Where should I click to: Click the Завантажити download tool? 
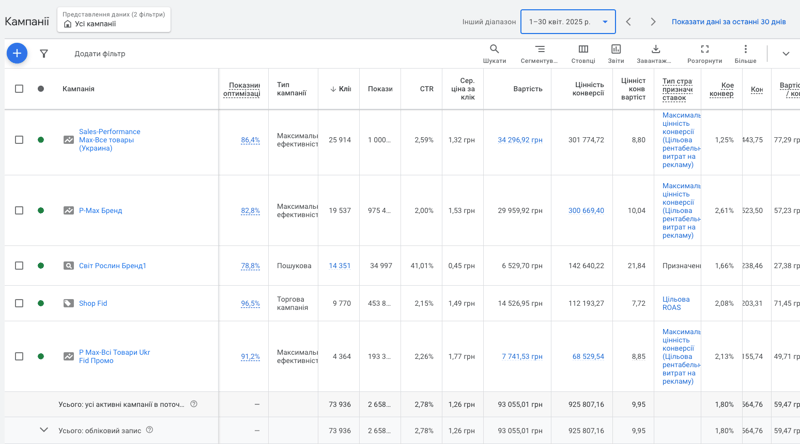656,54
